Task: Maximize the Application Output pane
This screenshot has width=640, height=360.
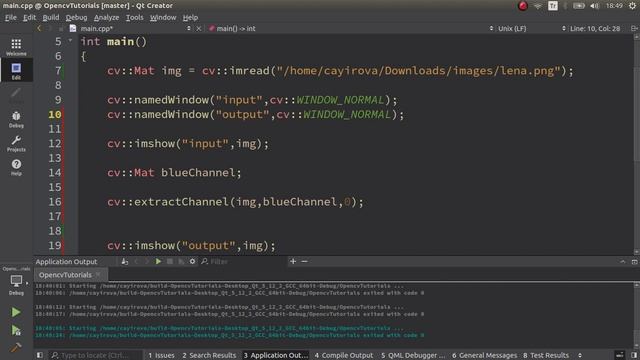Action: pyautogui.click(x=634, y=262)
